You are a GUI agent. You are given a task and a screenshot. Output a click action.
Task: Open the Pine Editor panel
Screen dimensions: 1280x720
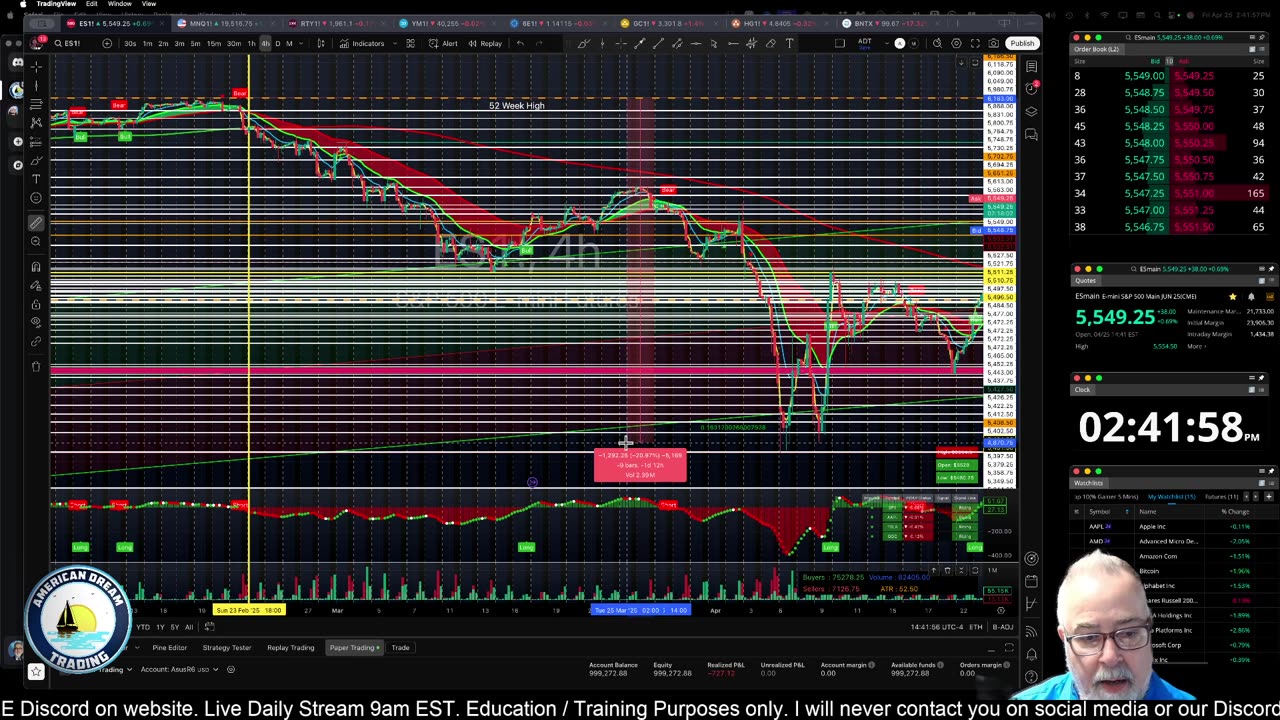tap(169, 647)
